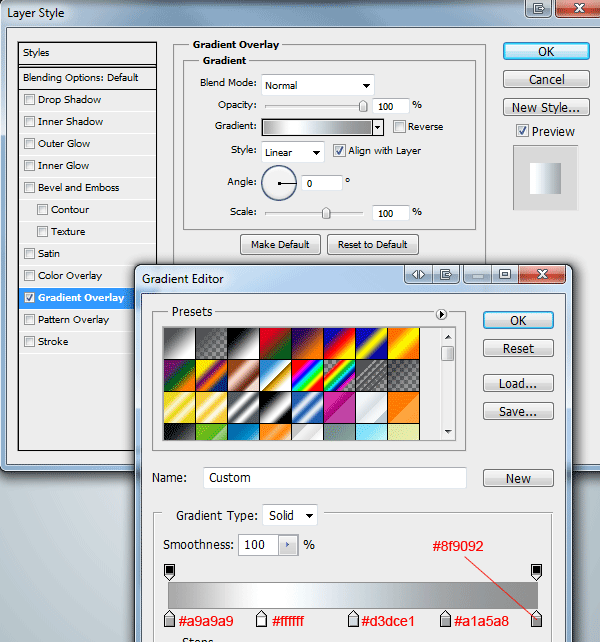This screenshot has width=600, height=642.
Task: Click the Load... button
Action: tap(518, 384)
